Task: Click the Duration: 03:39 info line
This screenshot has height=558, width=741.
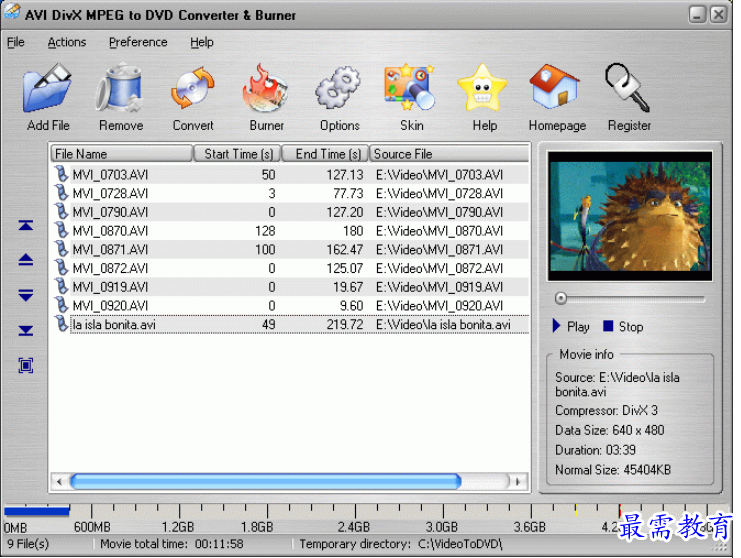Action: point(595,450)
